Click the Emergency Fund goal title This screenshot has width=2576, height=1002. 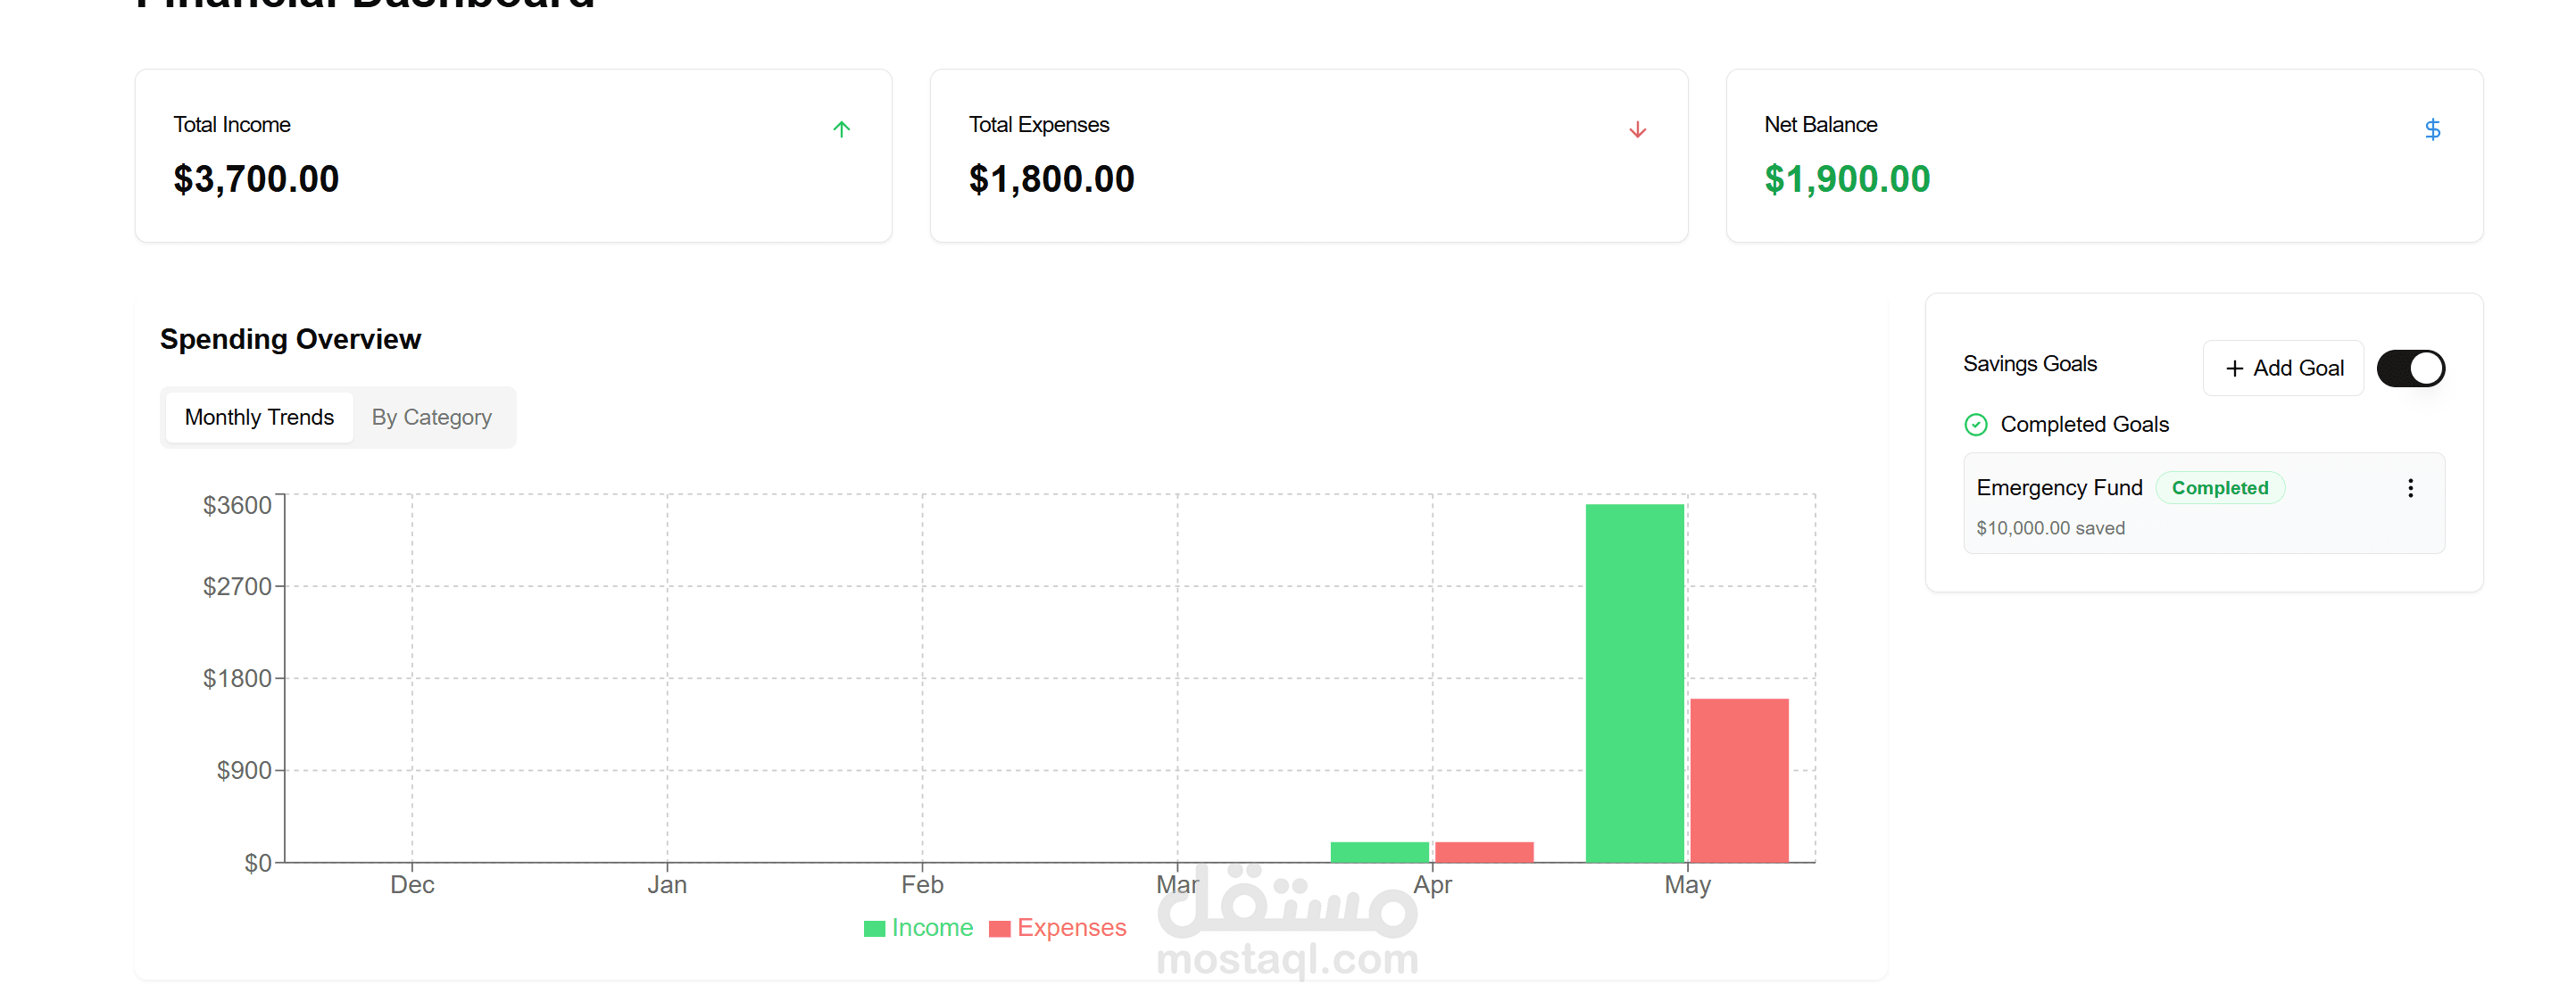tap(2059, 488)
